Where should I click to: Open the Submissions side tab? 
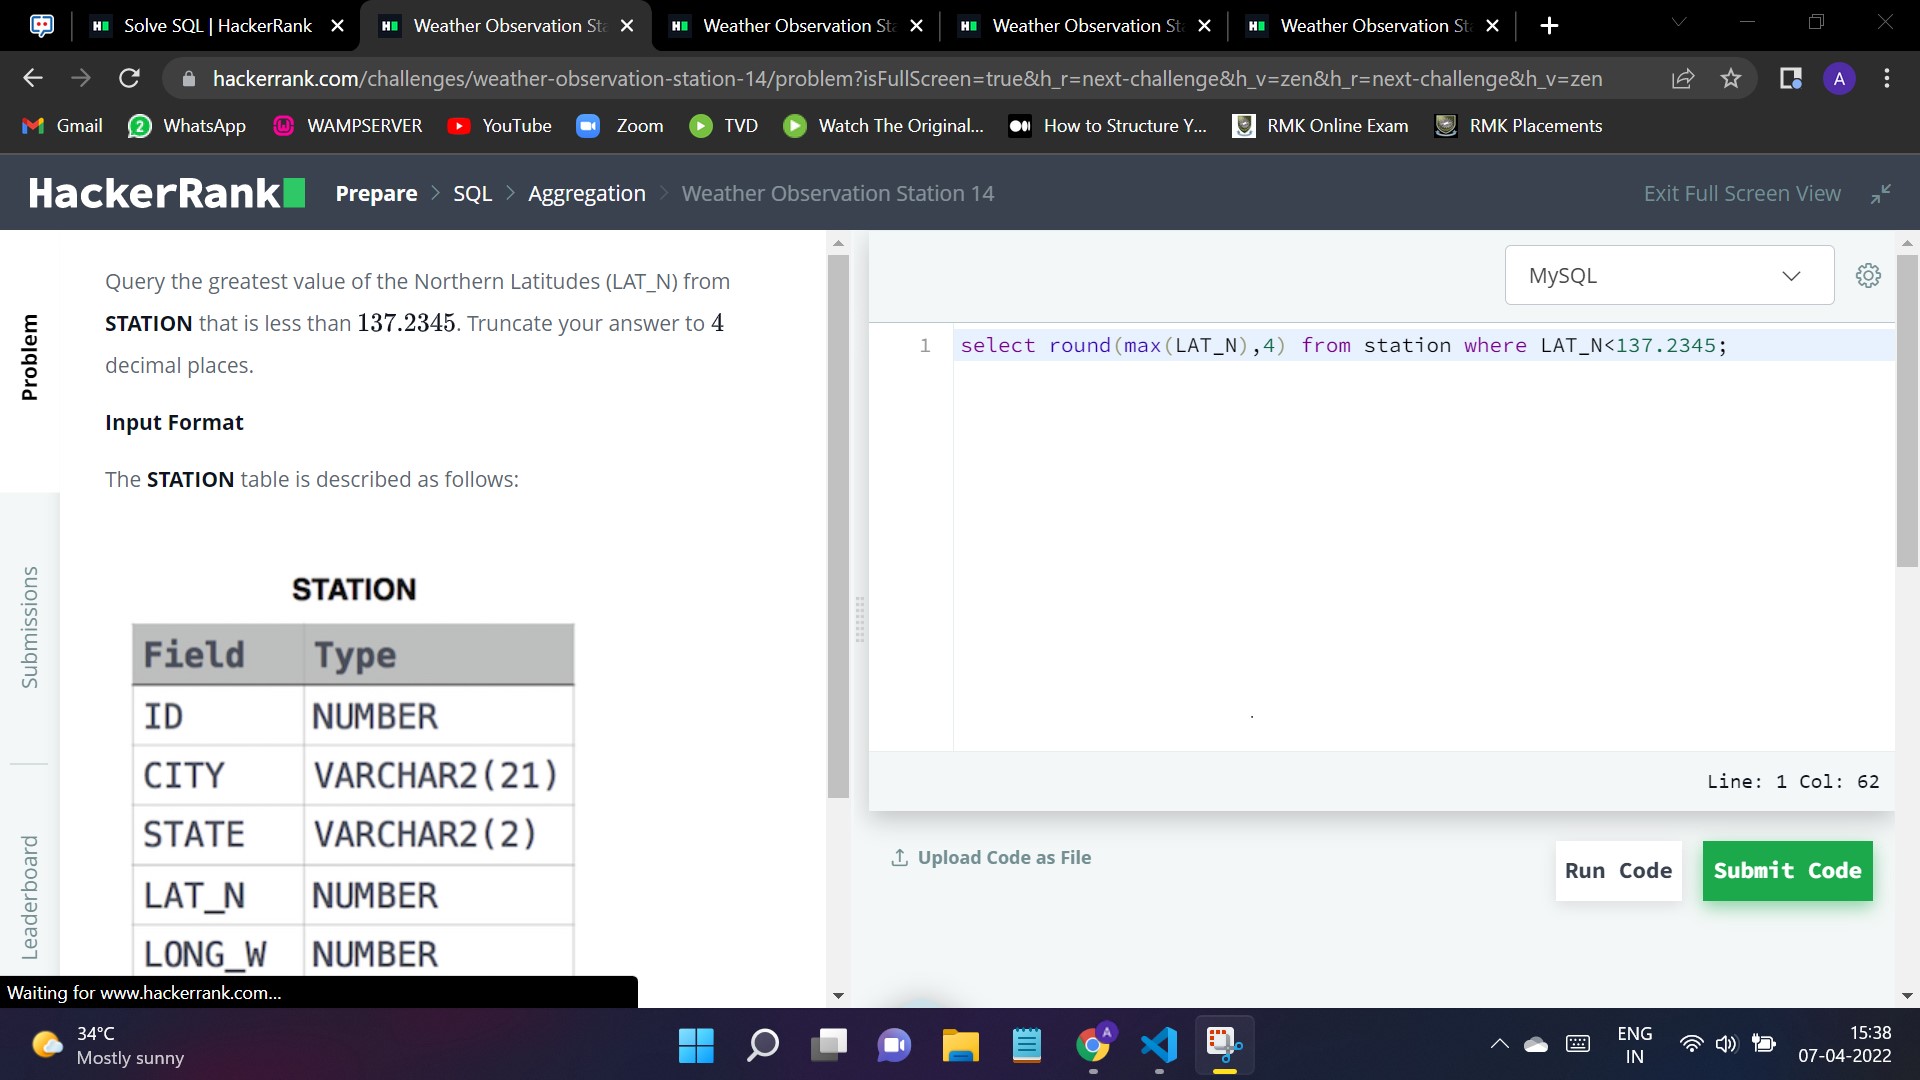30,627
